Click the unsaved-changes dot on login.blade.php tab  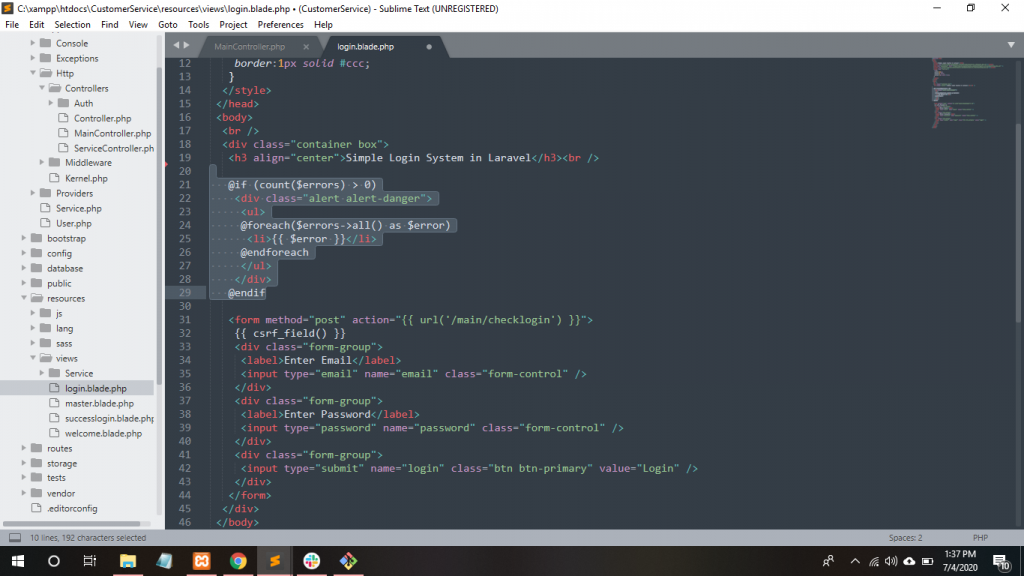pyautogui.click(x=429, y=47)
